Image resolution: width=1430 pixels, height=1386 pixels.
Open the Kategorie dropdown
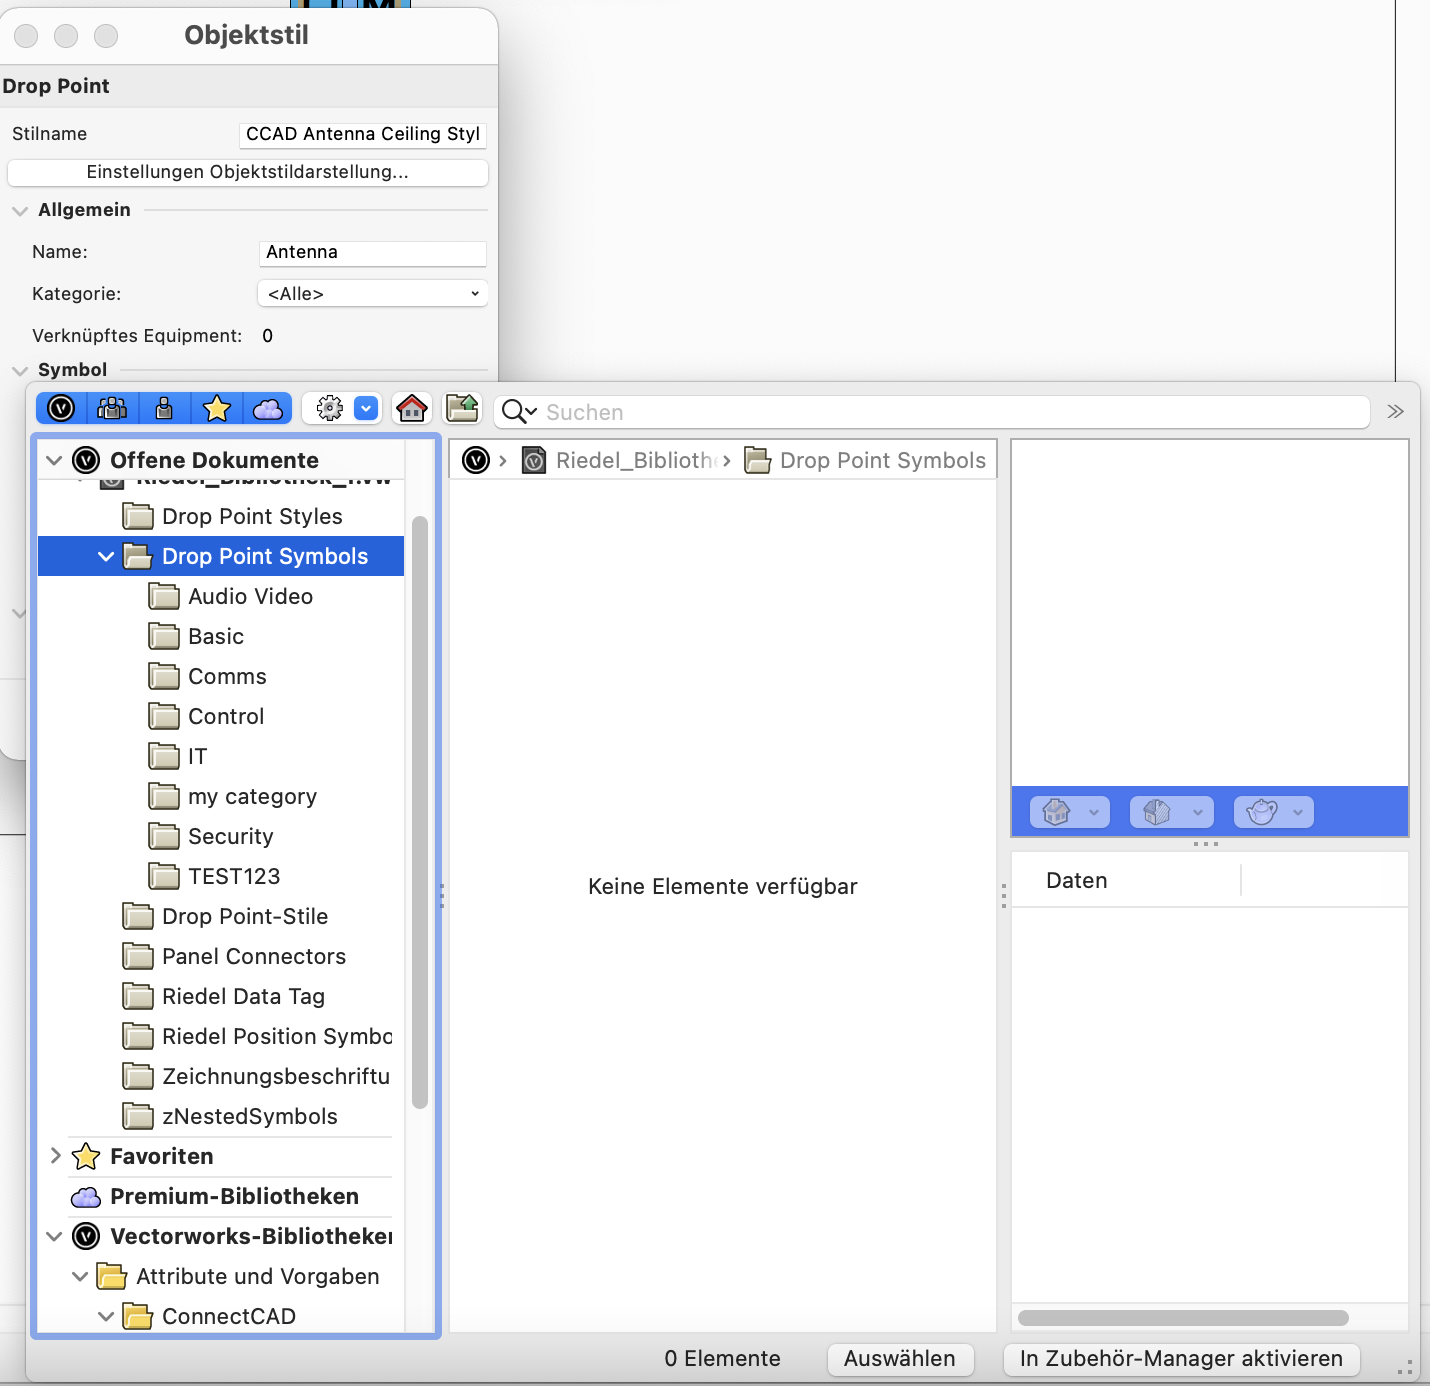tap(372, 294)
